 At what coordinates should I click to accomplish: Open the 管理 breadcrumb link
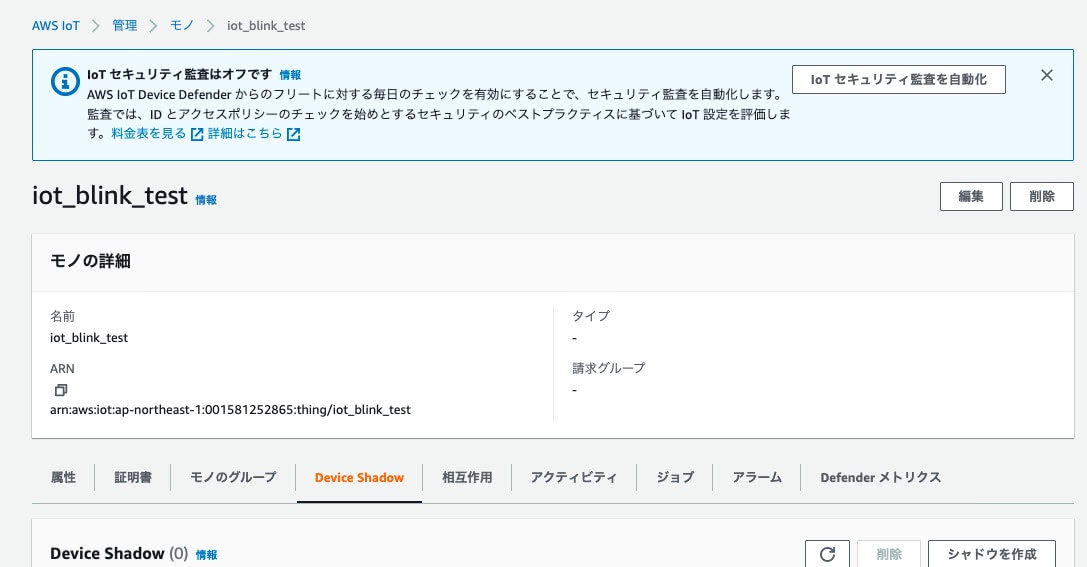(x=125, y=26)
